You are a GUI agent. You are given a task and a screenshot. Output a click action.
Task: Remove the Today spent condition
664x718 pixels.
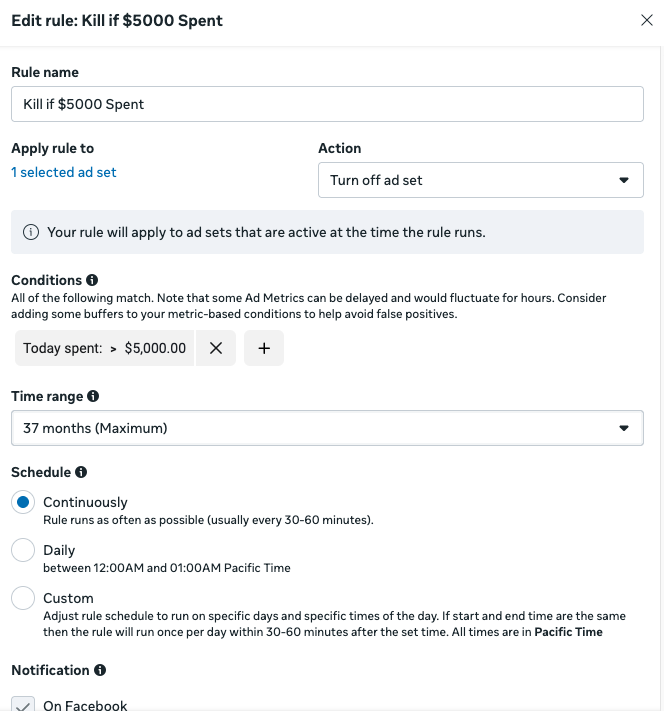coord(216,348)
